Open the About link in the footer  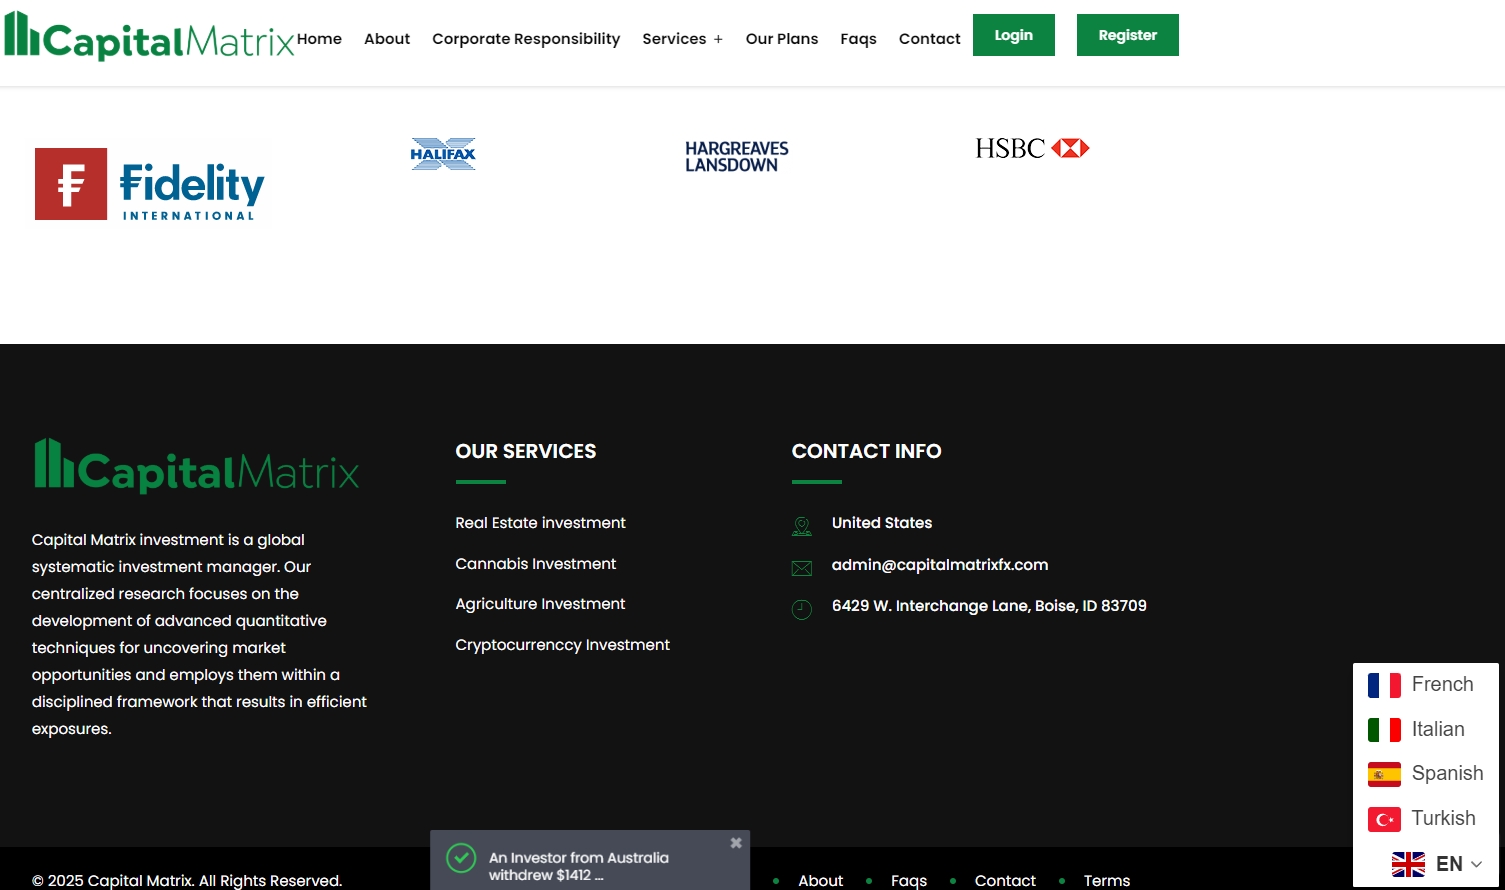pos(821,881)
